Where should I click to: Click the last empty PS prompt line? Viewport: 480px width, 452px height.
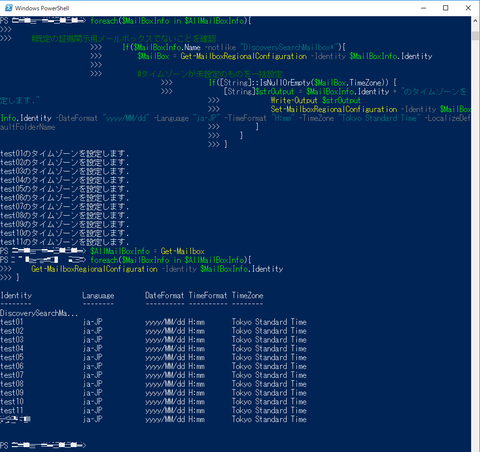43,445
